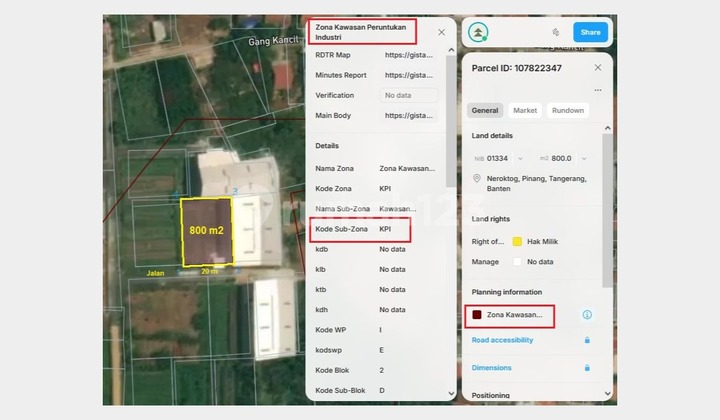Click the Kode Zona value KPI
The image size is (720, 420).
pyautogui.click(x=385, y=189)
